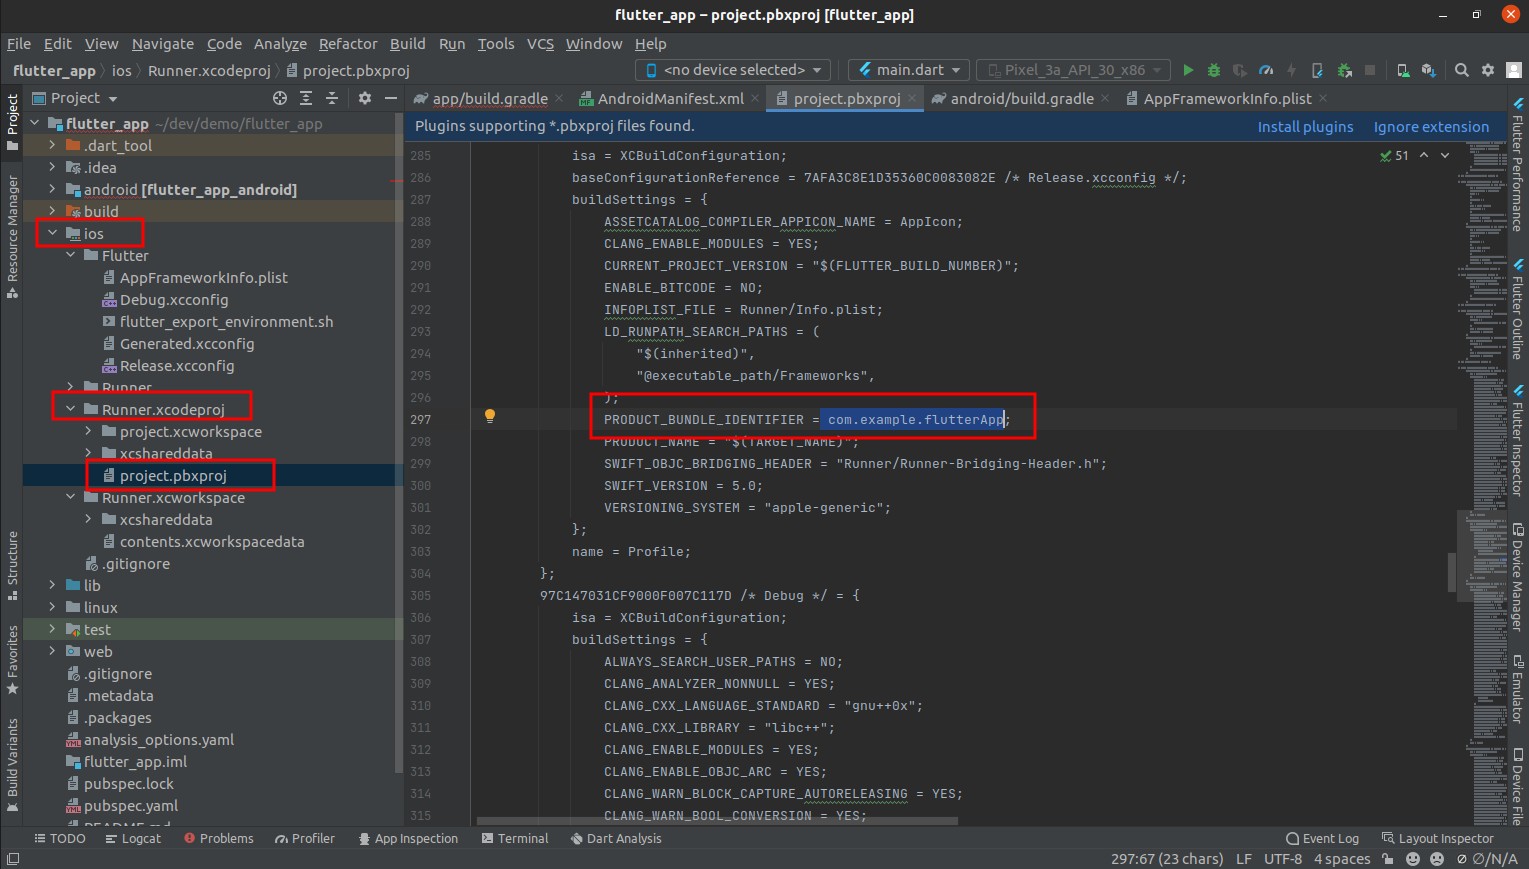This screenshot has width=1529, height=869.
Task: Click the Ignore extension link
Action: [x=1431, y=127]
